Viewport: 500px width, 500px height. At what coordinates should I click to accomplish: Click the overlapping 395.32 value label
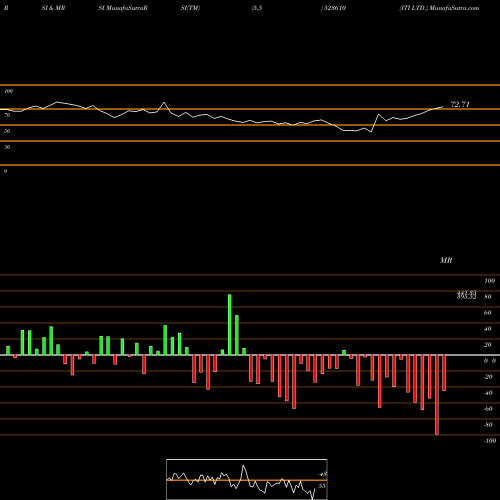[x=466, y=297]
